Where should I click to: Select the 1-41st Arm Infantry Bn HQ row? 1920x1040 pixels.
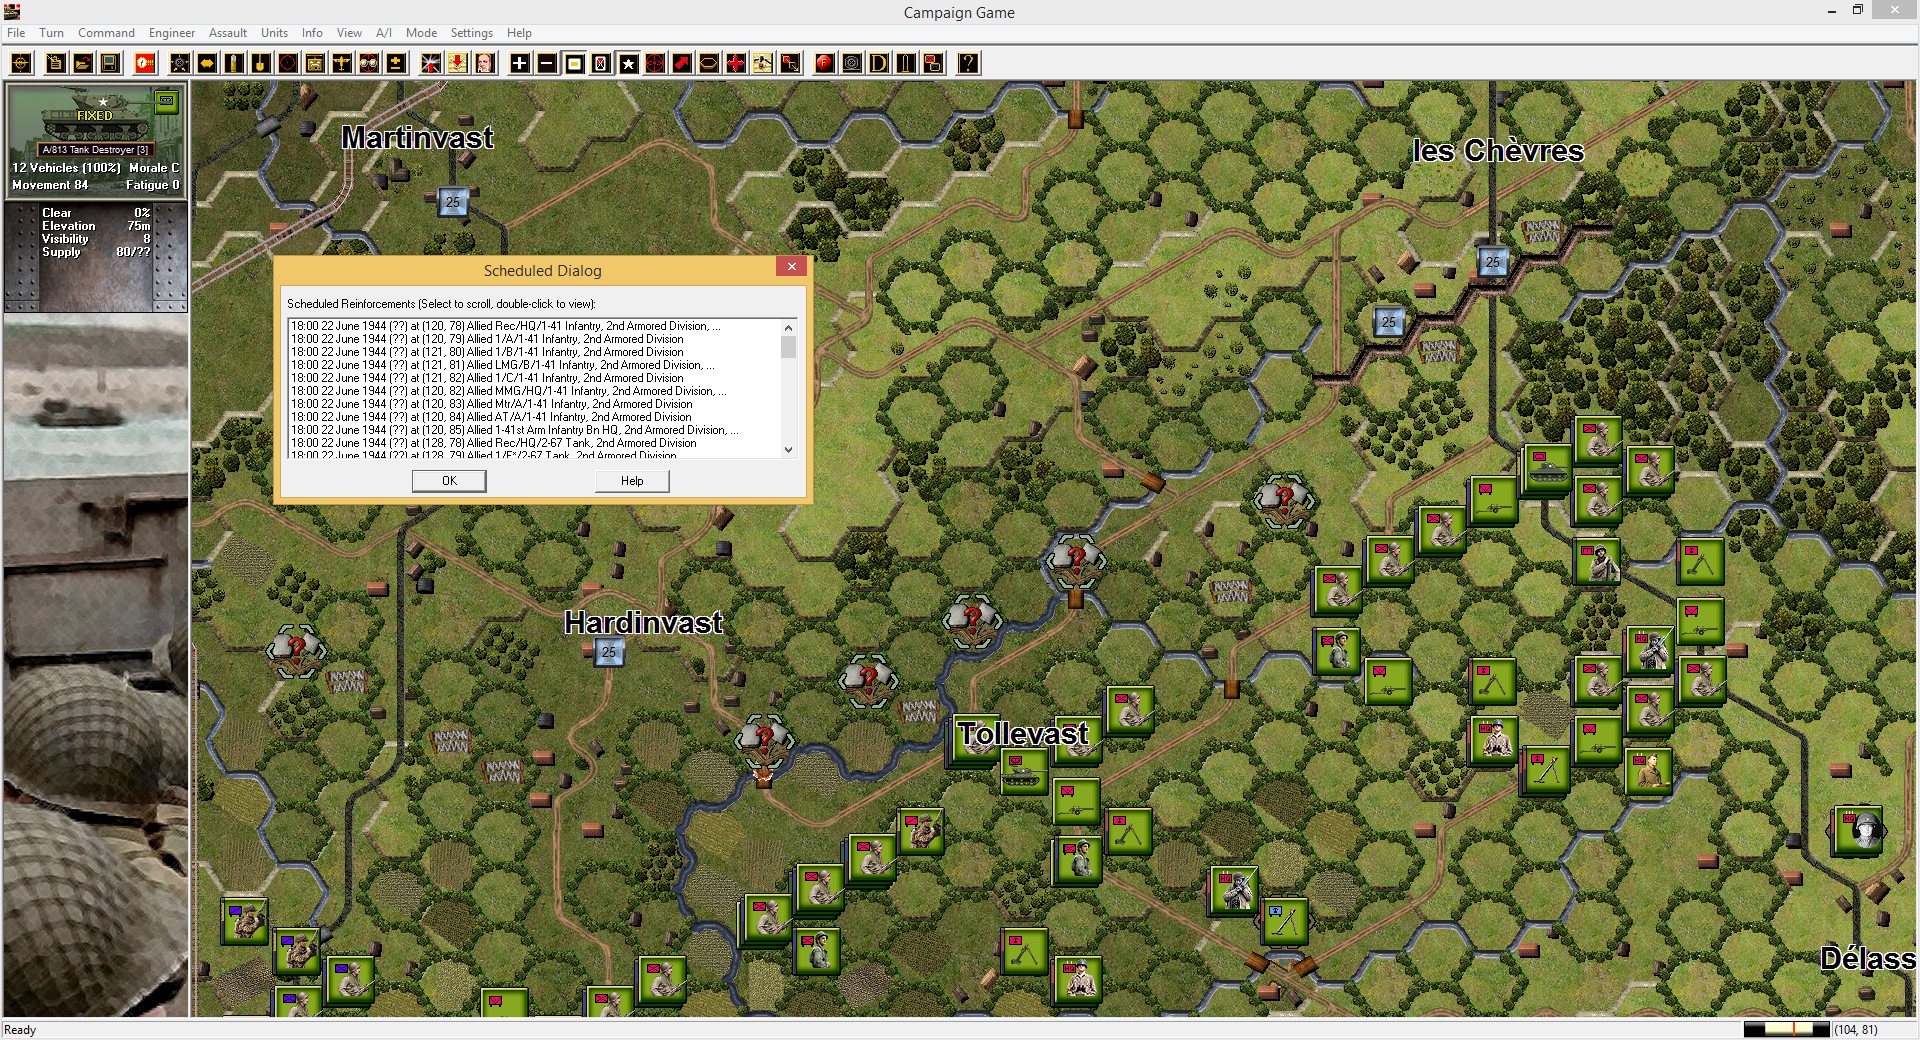(534, 430)
